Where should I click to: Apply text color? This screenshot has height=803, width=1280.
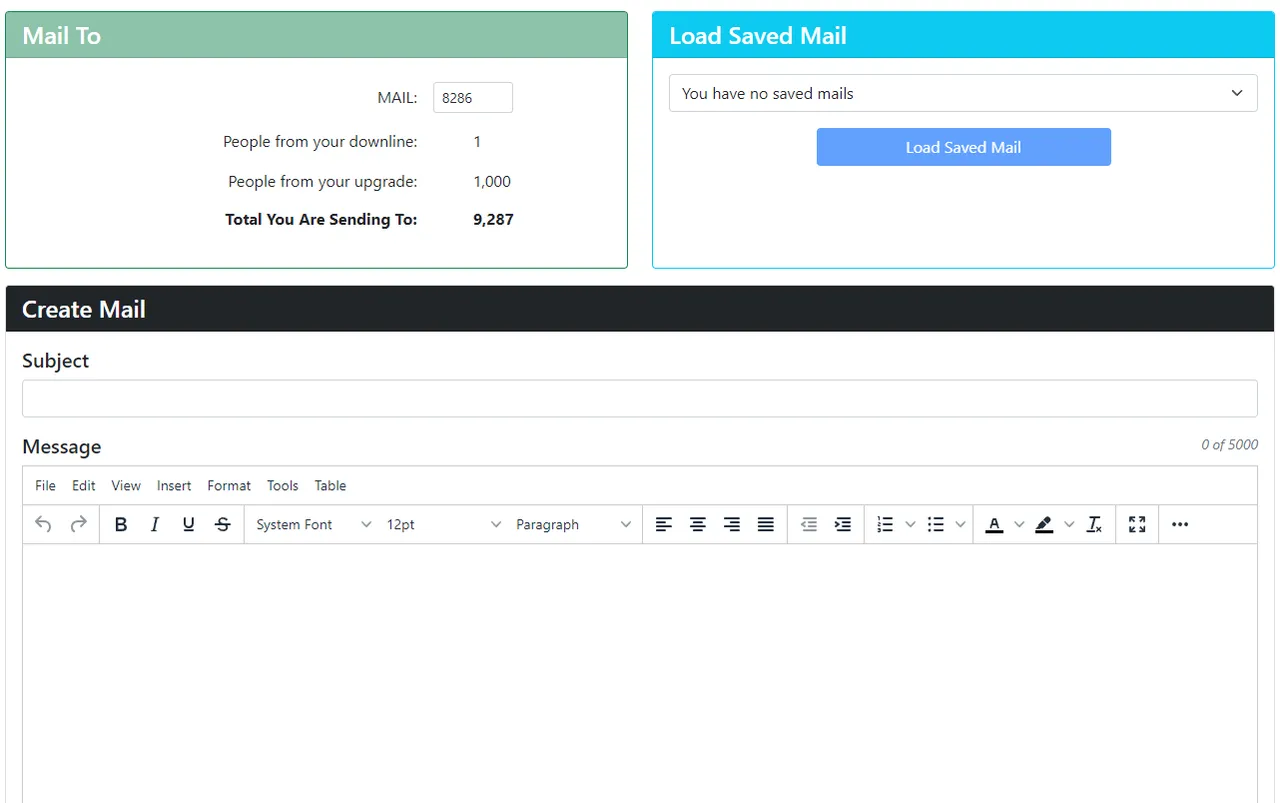(994, 524)
